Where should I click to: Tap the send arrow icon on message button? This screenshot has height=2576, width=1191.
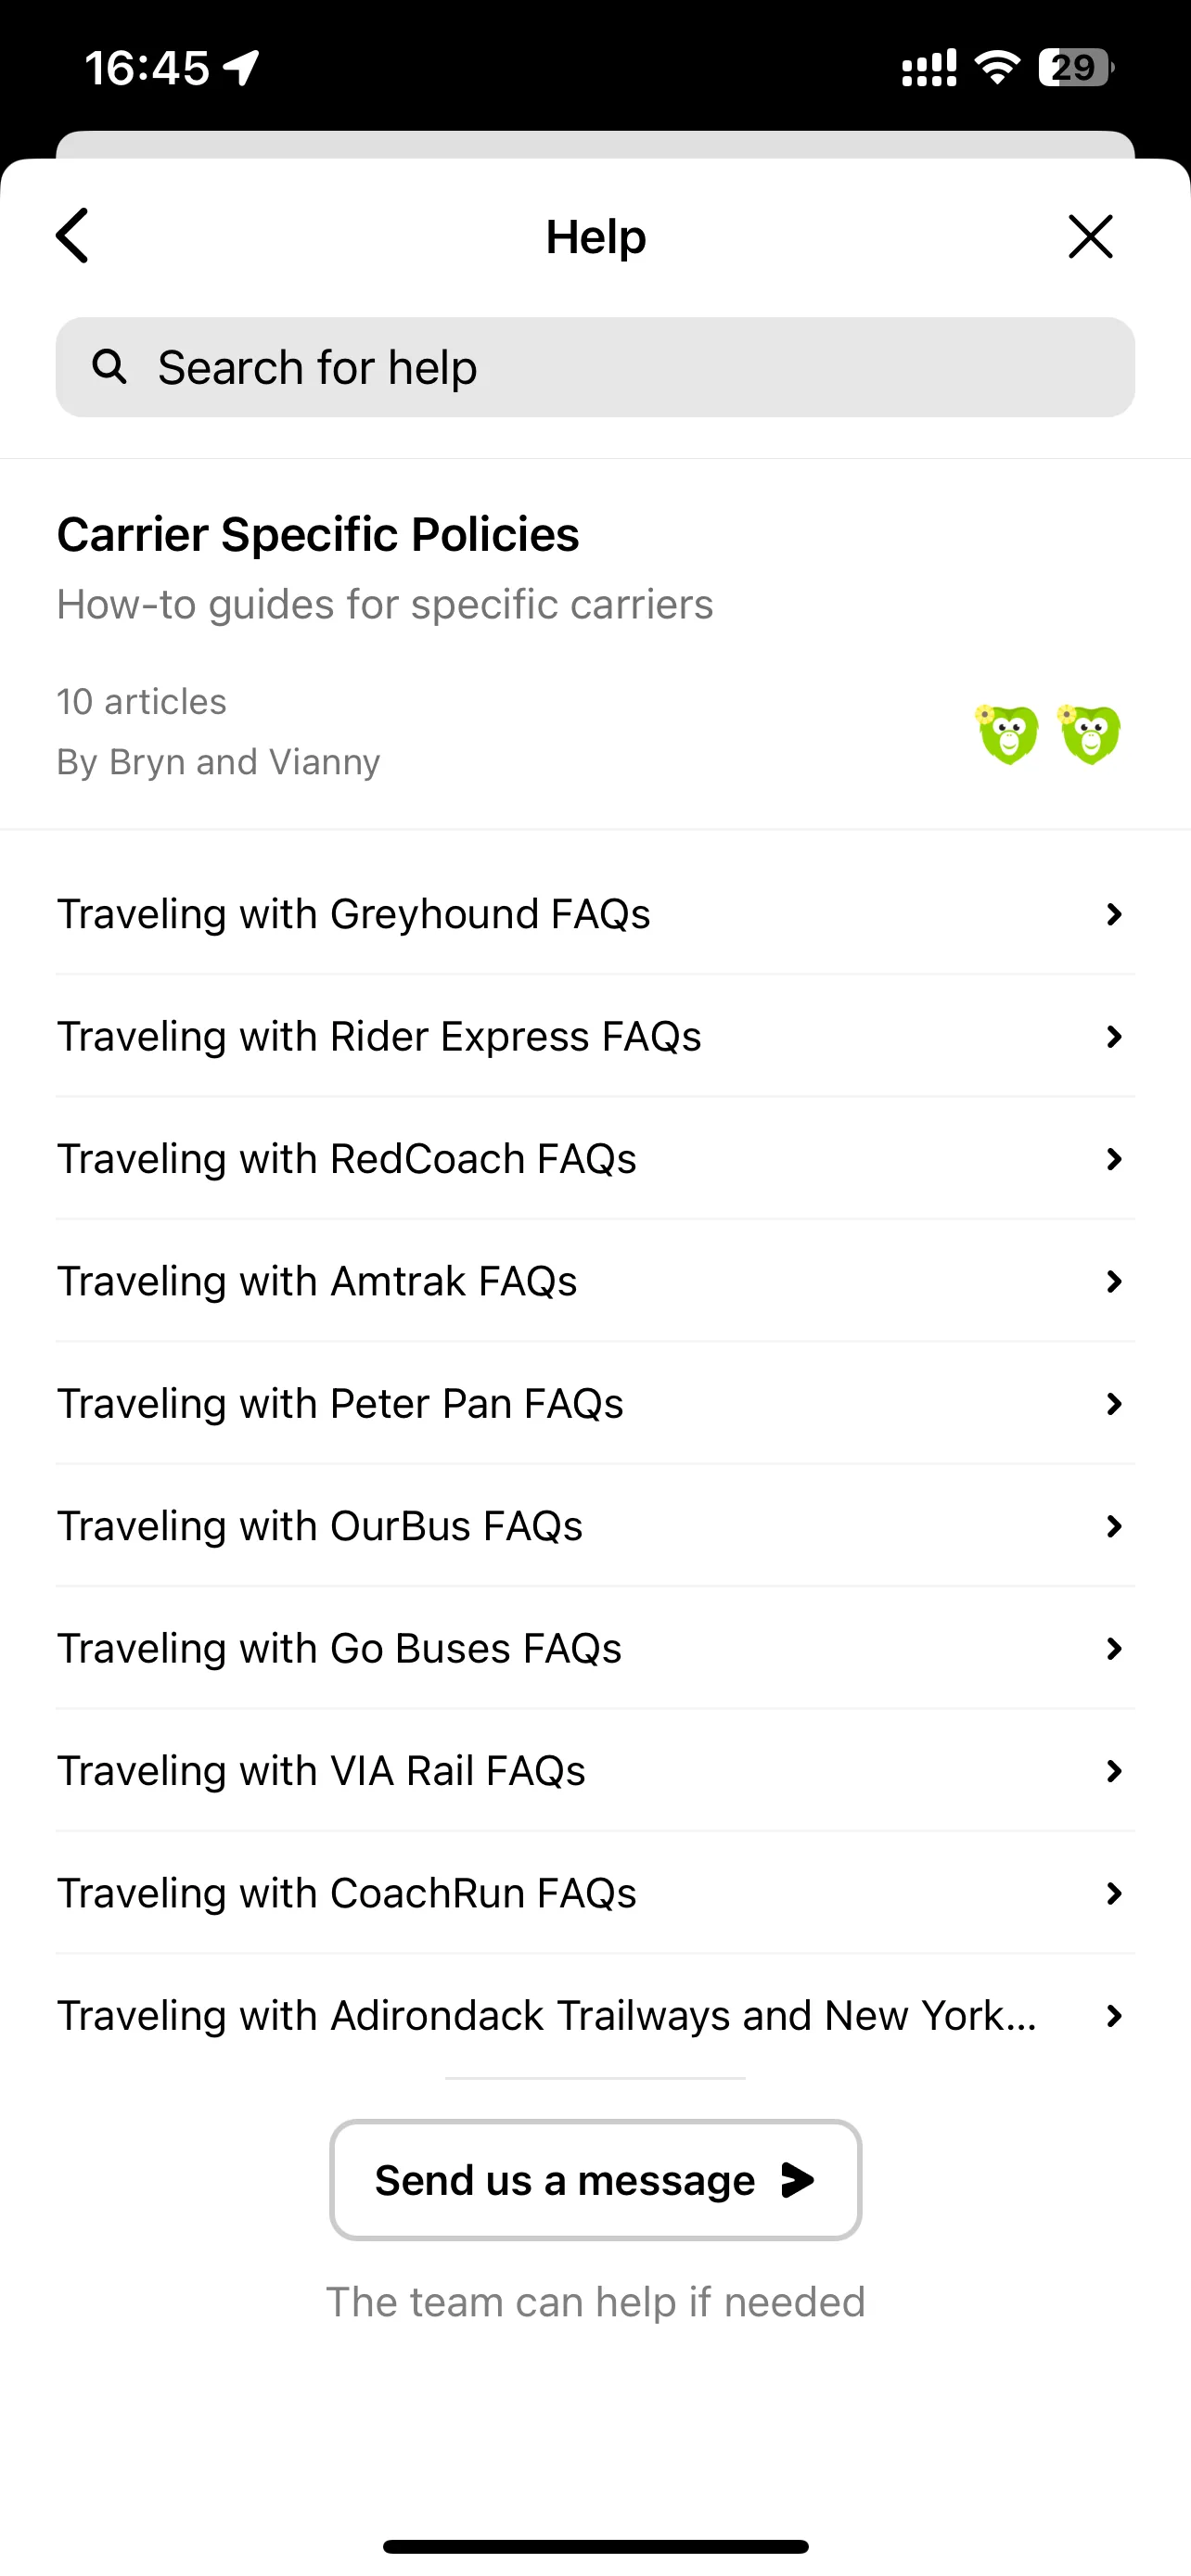coord(797,2180)
